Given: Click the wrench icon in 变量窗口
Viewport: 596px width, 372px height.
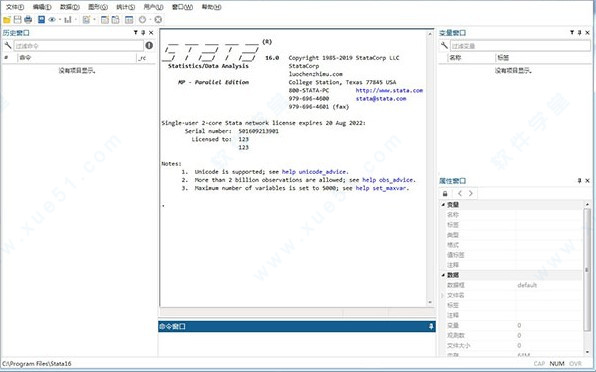Looking at the screenshot, I should 444,46.
